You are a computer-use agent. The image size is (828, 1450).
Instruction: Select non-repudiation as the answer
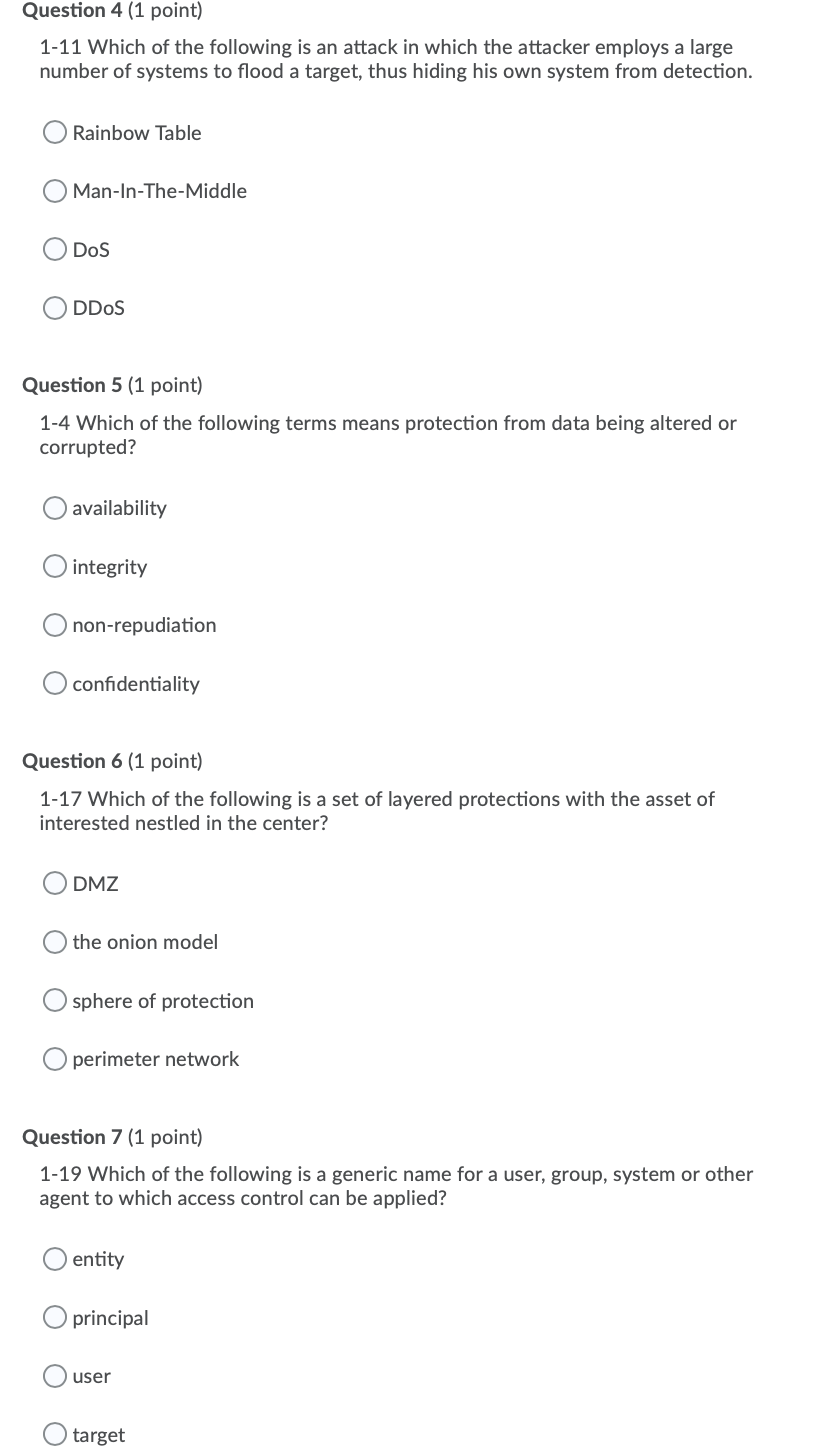tap(55, 624)
